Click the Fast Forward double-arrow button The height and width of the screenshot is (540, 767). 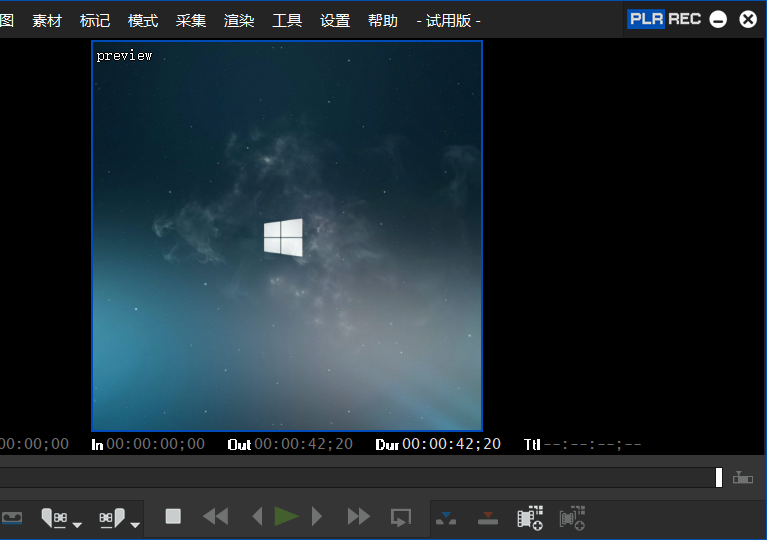click(x=359, y=517)
